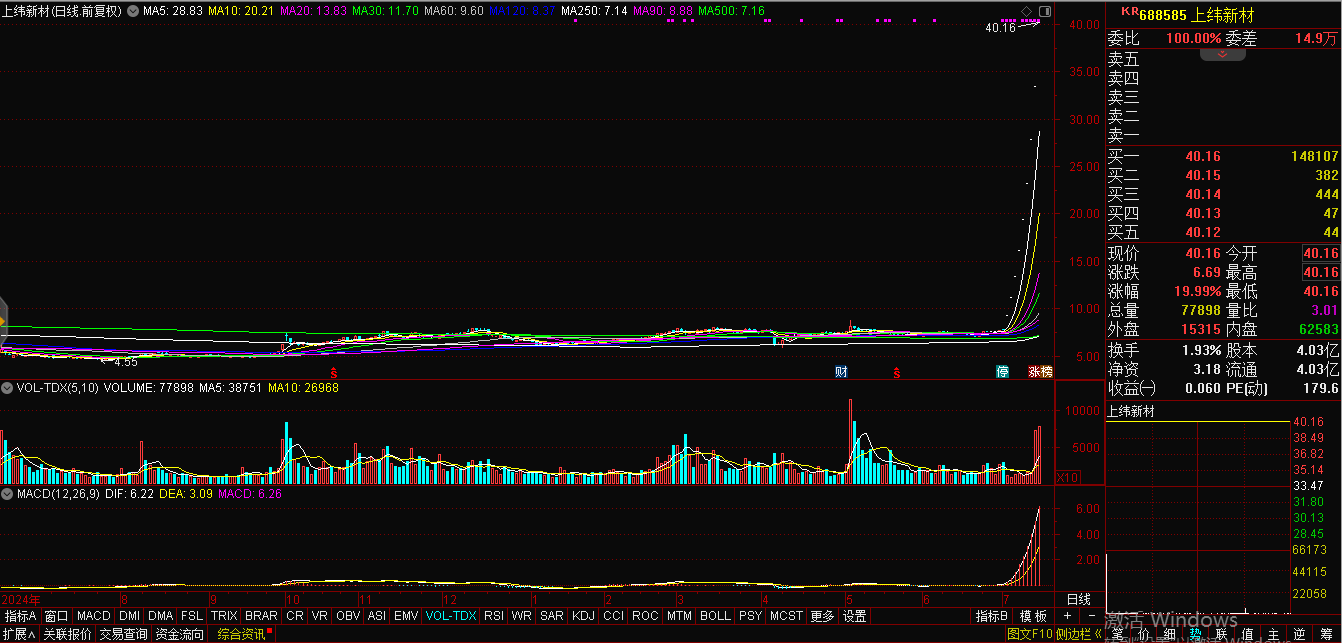Select the TRIX indicator tab
The width and height of the screenshot is (1343, 643).
pyautogui.click(x=224, y=616)
